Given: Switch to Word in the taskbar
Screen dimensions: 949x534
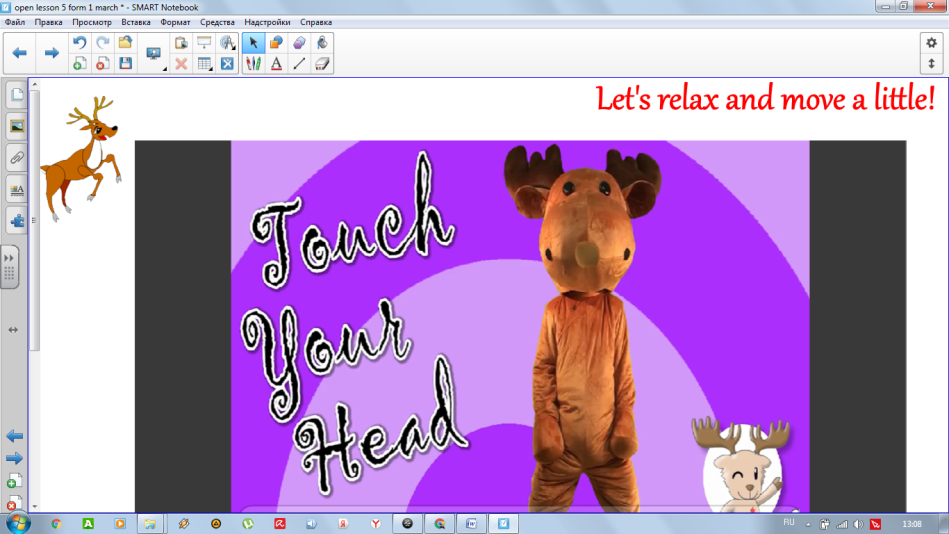Looking at the screenshot, I should (x=471, y=524).
